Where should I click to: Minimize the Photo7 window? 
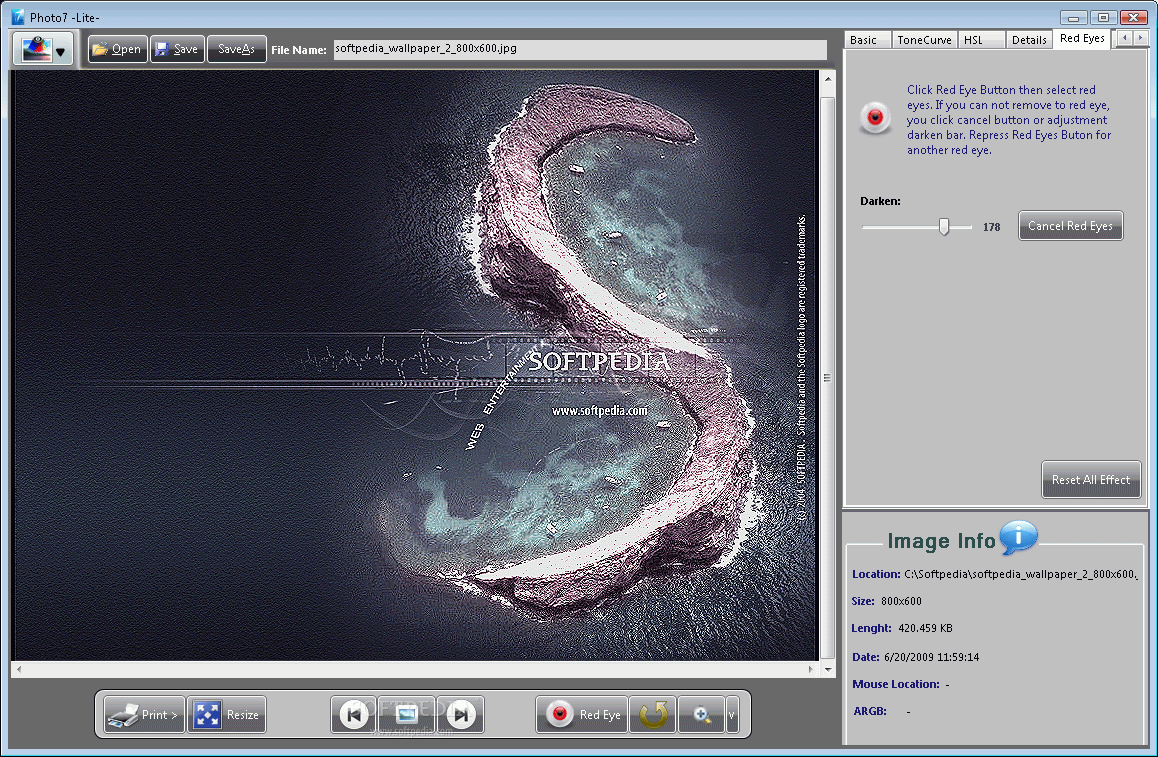[x=1073, y=17]
